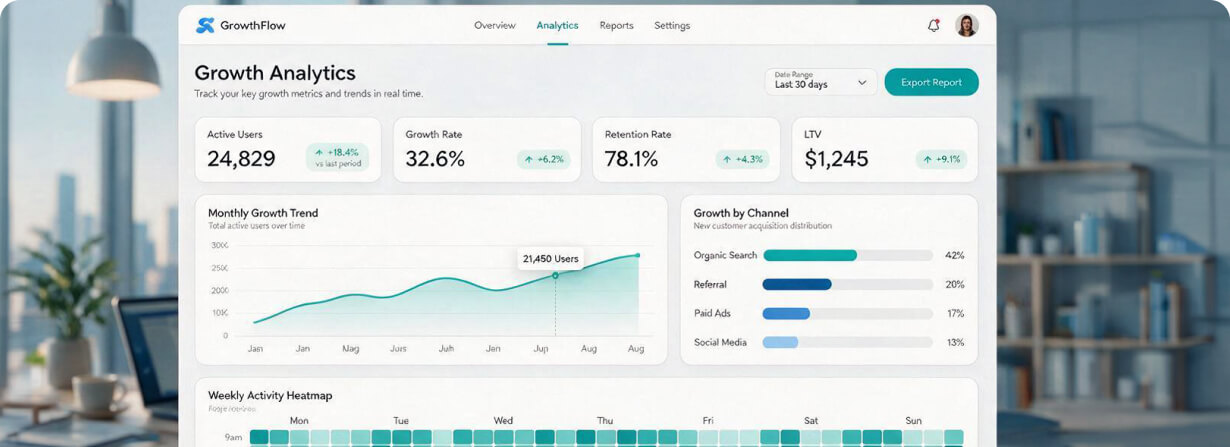This screenshot has height=447, width=1230.
Task: Click the +18.4% Active Users badge
Action: coord(337,157)
